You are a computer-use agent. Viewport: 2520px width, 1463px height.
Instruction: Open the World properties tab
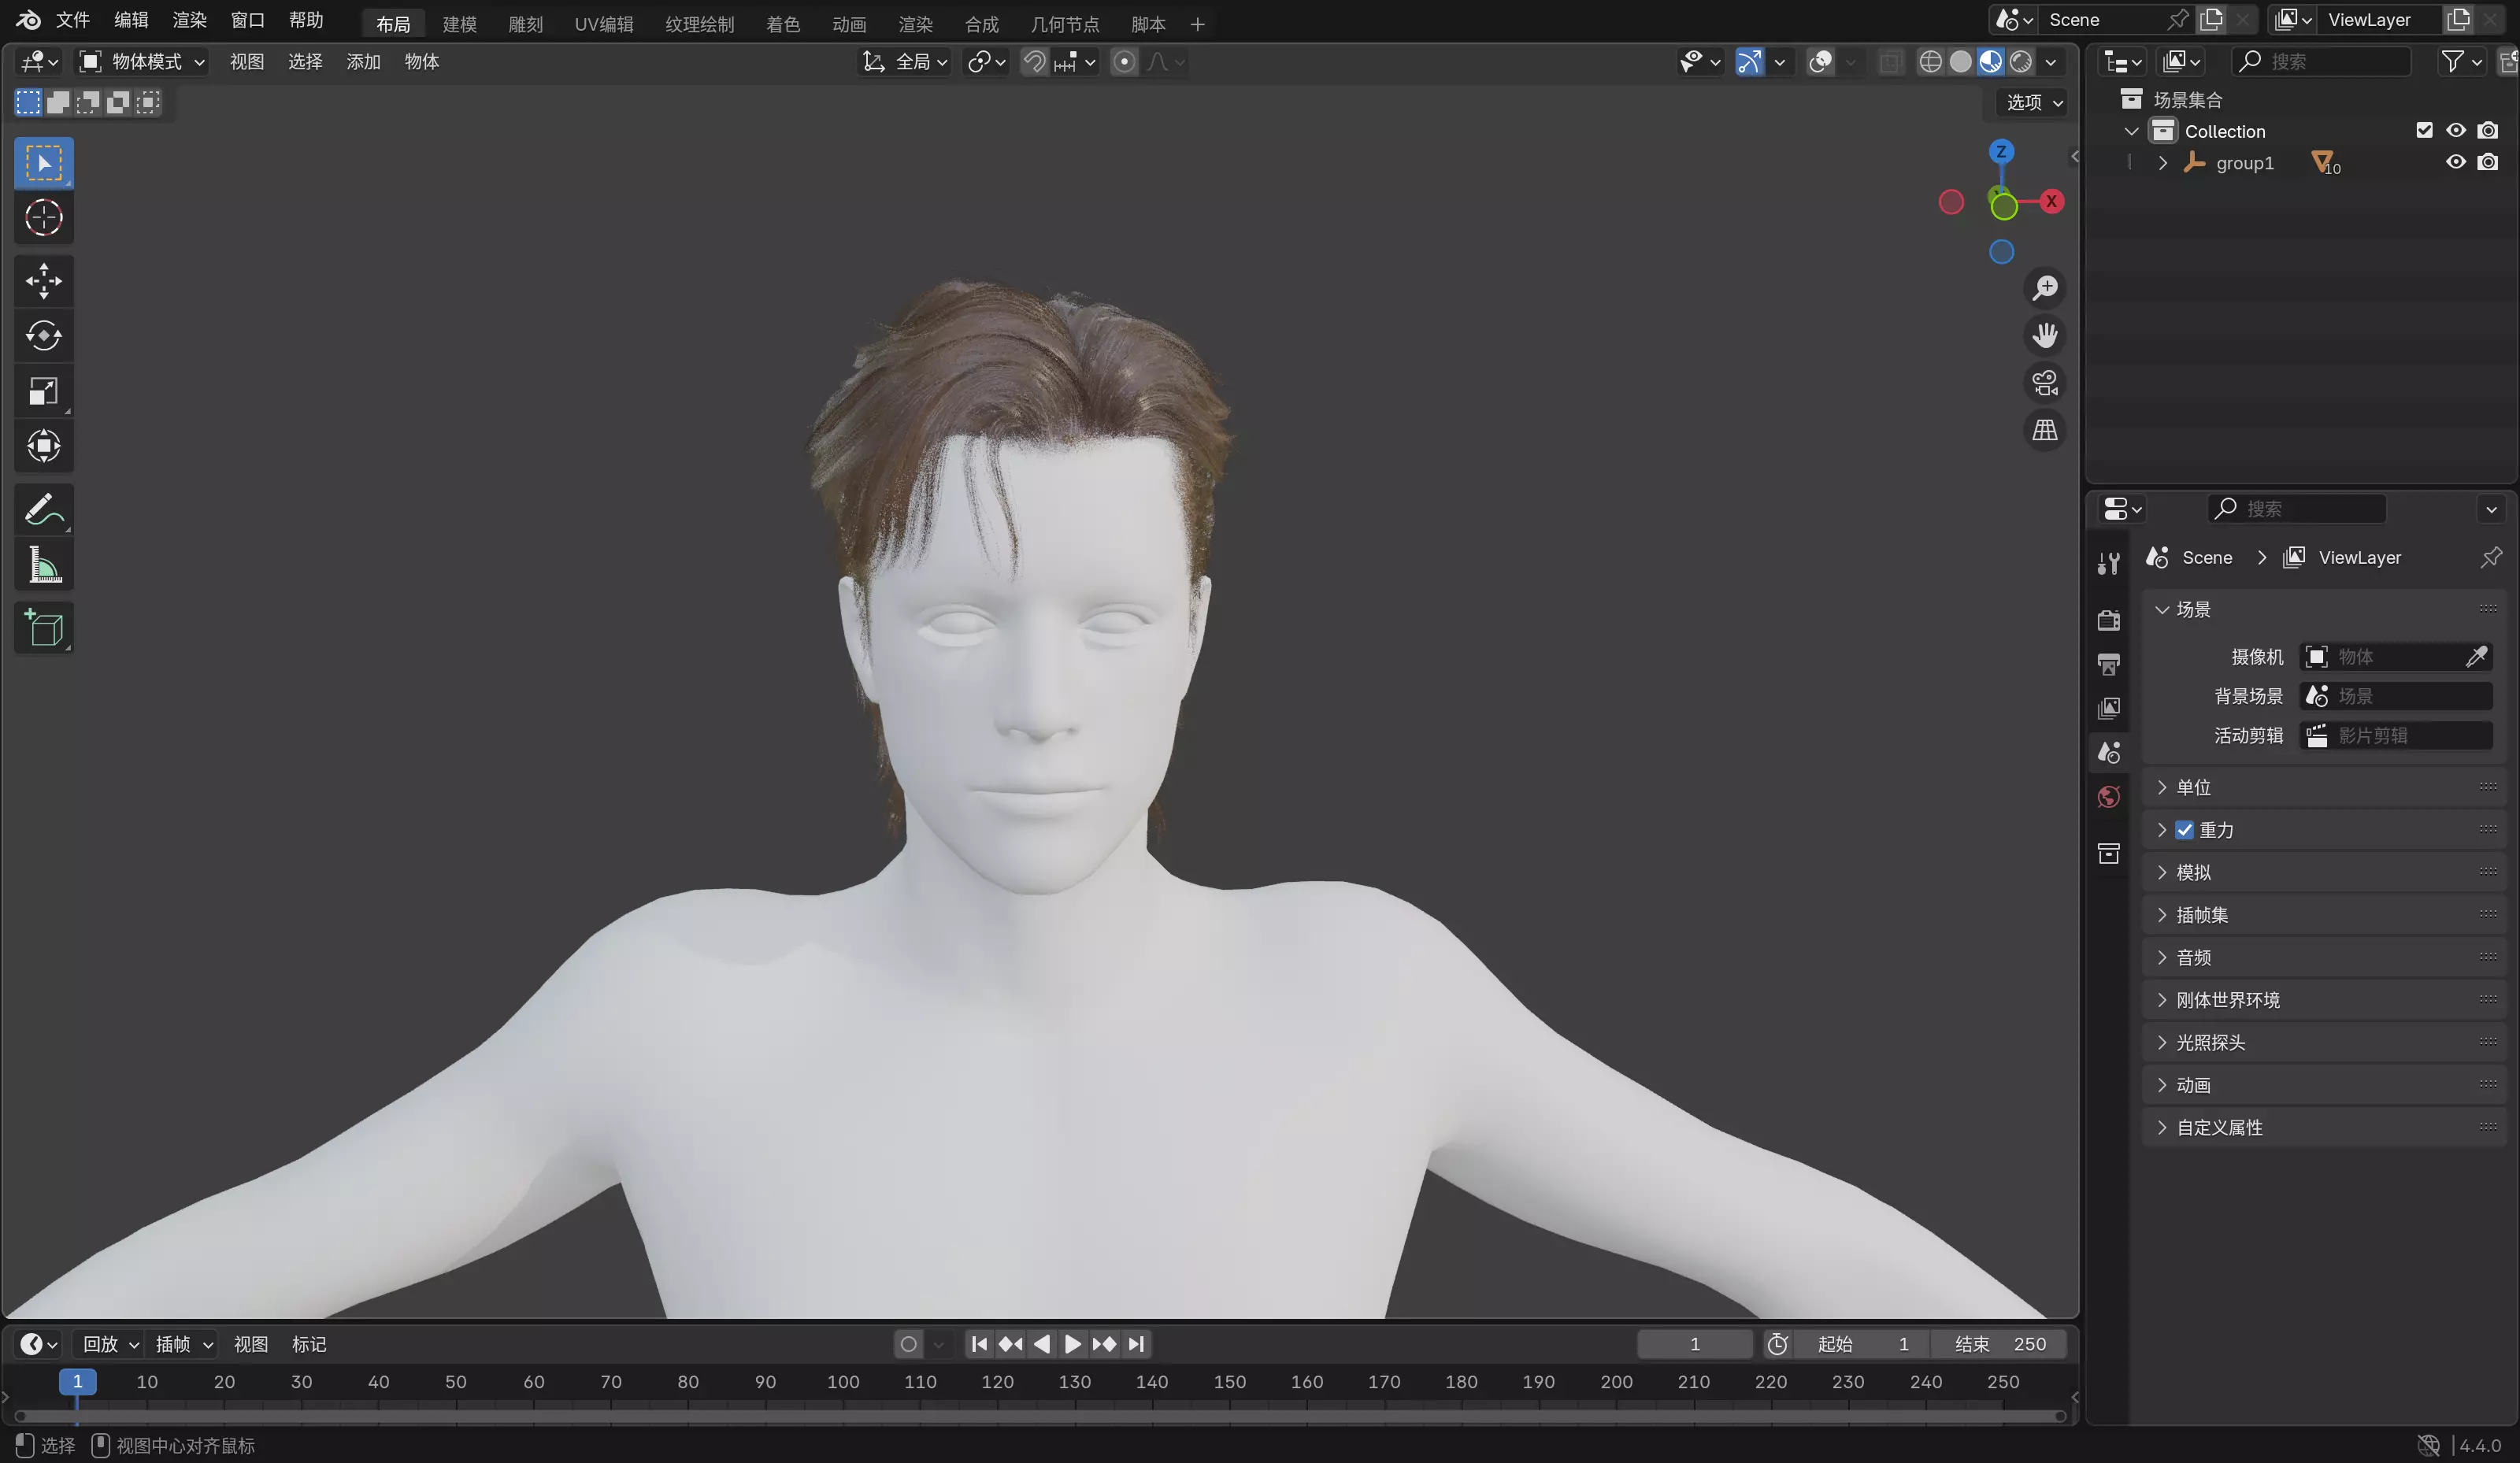[x=2109, y=797]
